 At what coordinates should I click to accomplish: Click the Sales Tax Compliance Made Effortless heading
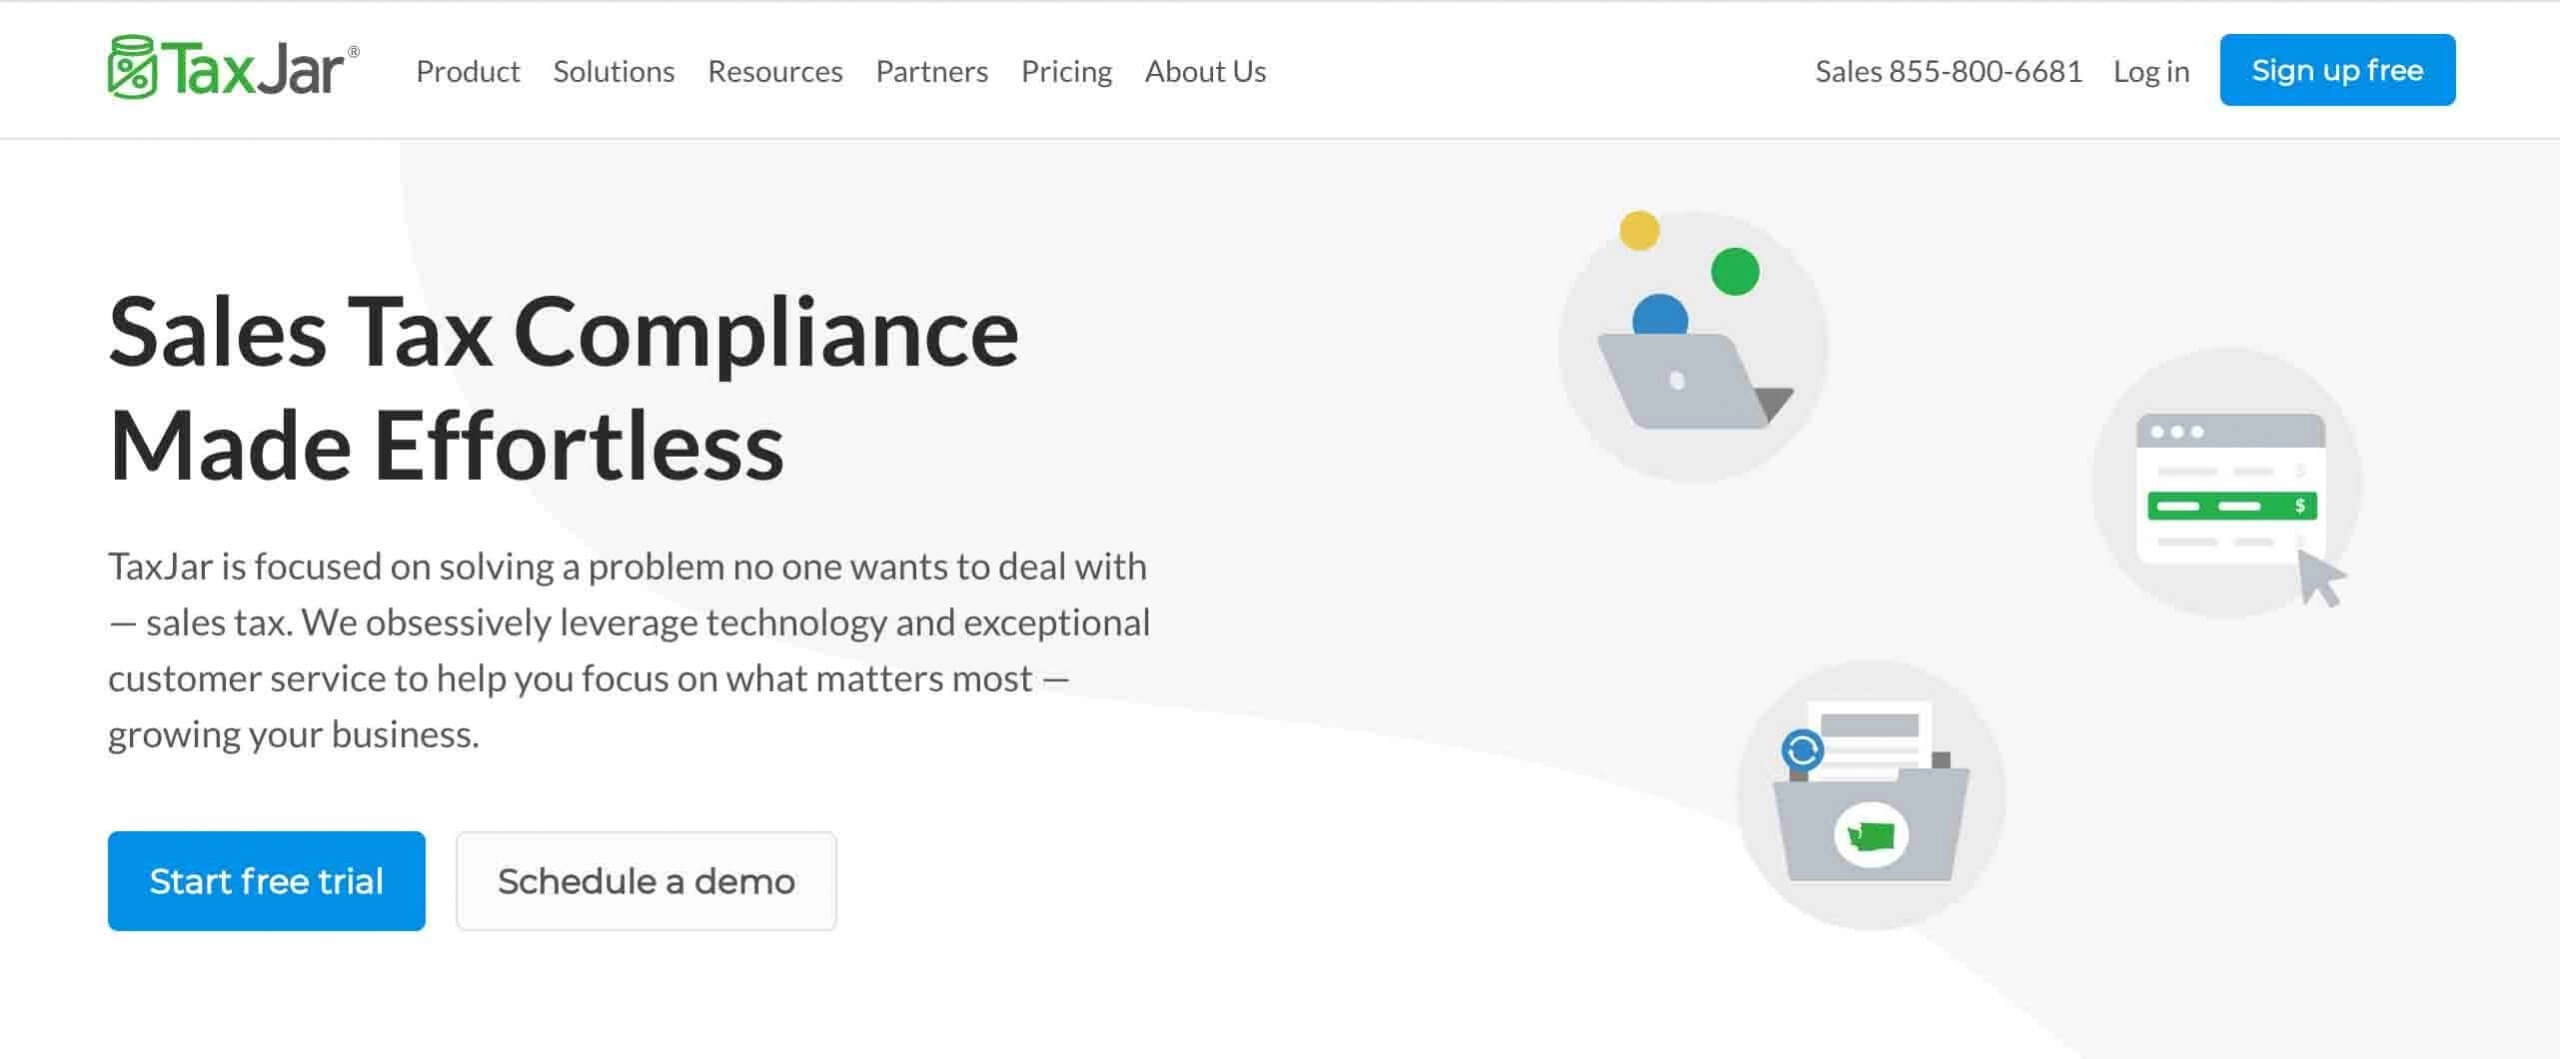(x=564, y=388)
